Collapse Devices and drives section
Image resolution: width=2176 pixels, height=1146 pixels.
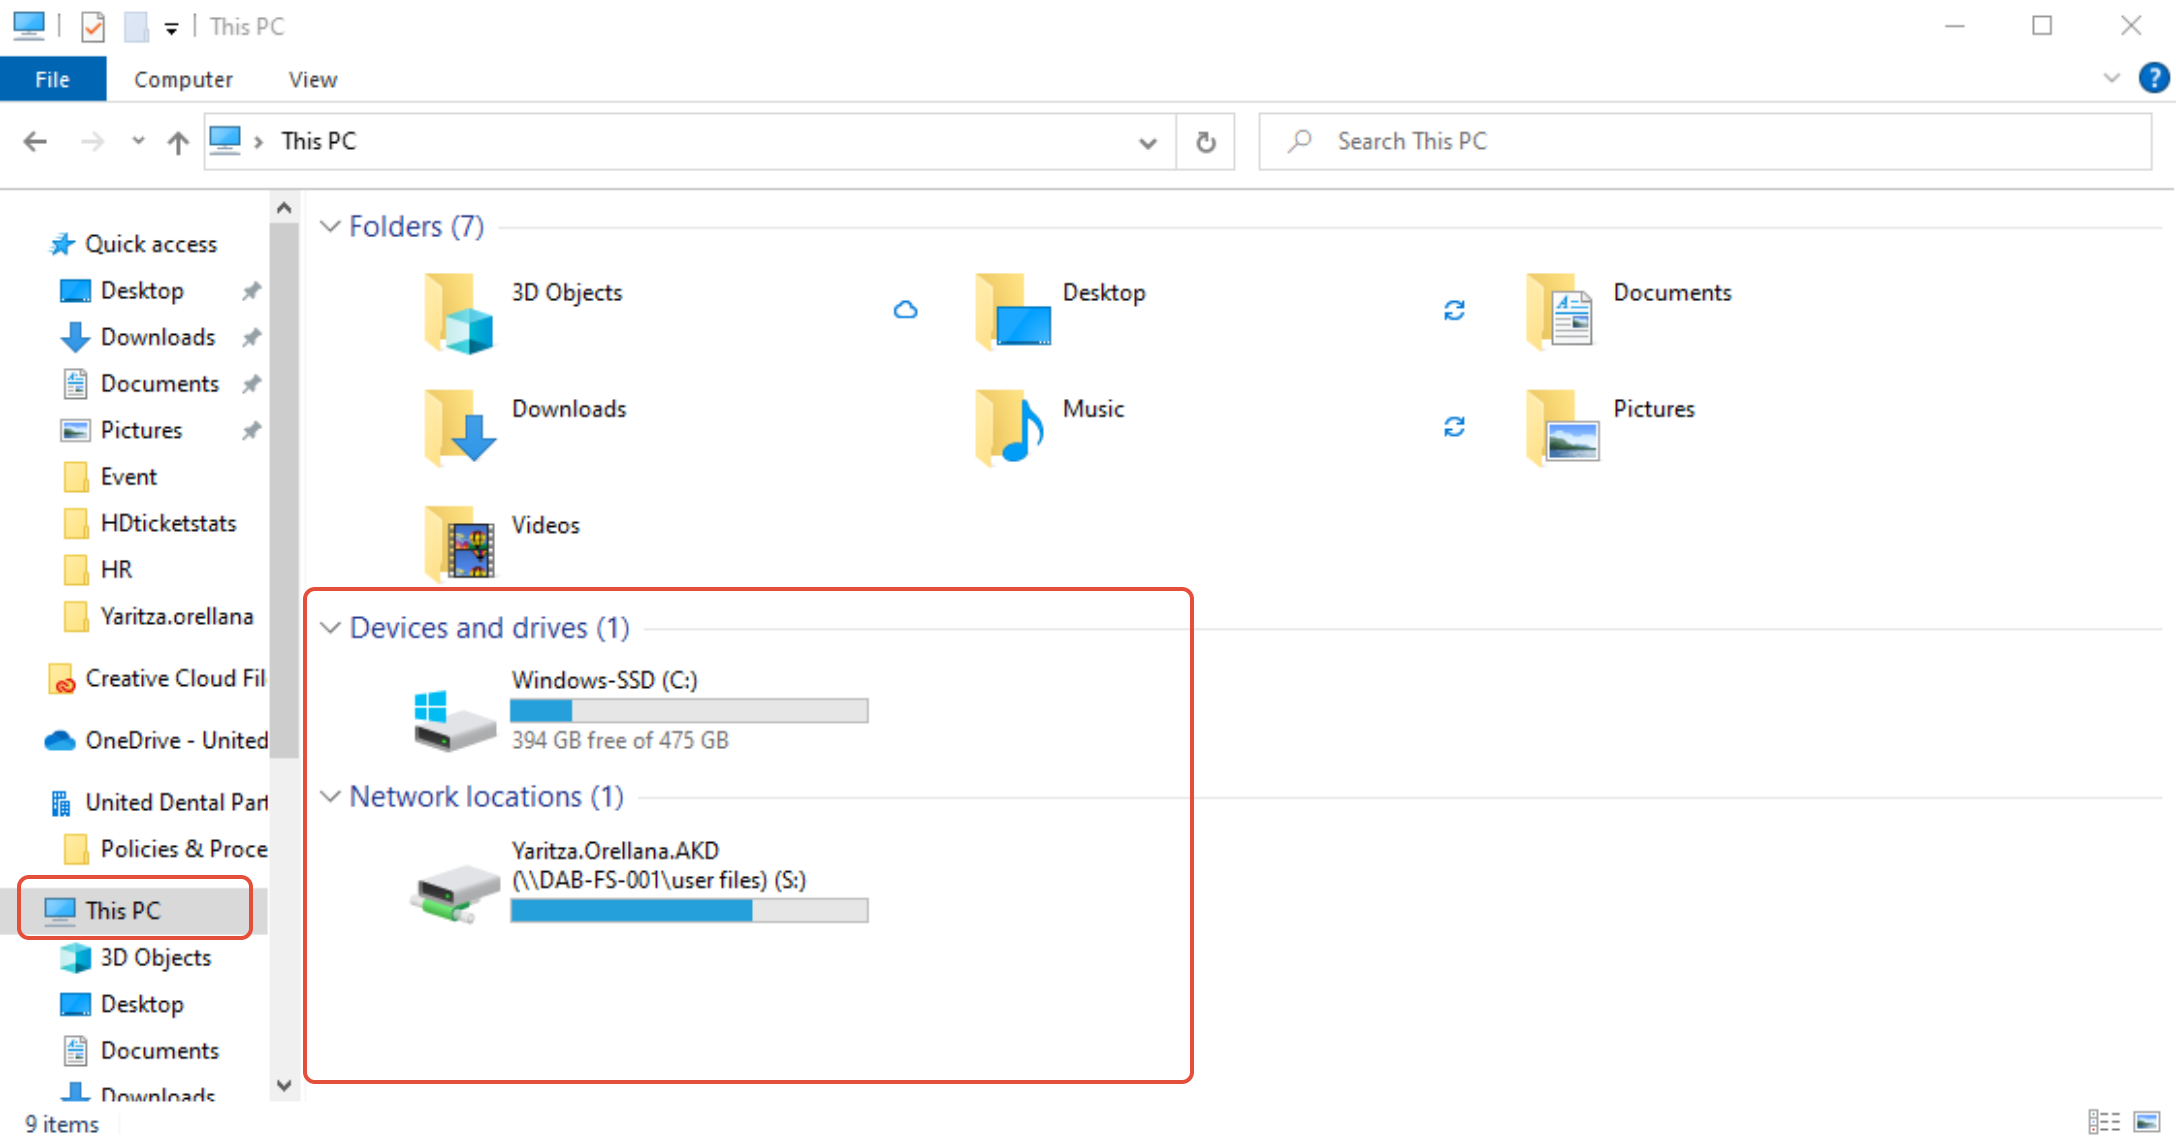pyautogui.click(x=330, y=628)
